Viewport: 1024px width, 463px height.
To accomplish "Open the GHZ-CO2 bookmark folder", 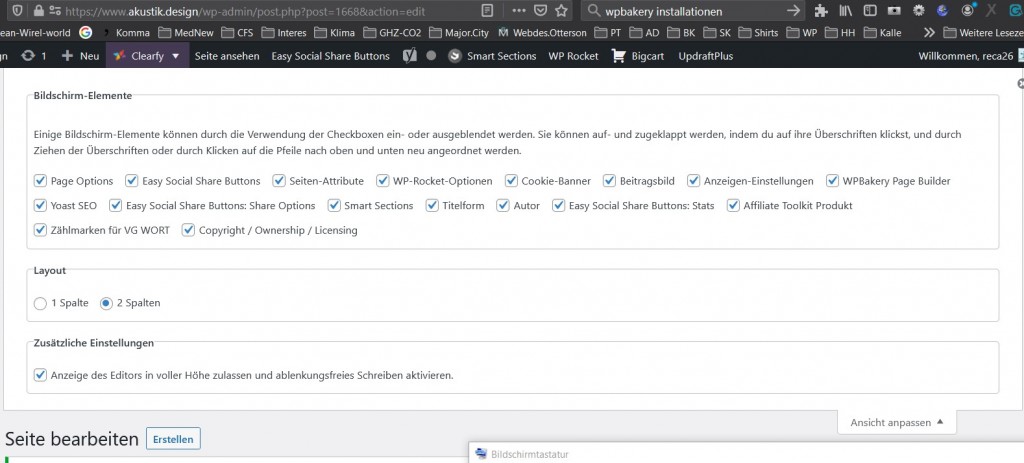I will tap(392, 33).
